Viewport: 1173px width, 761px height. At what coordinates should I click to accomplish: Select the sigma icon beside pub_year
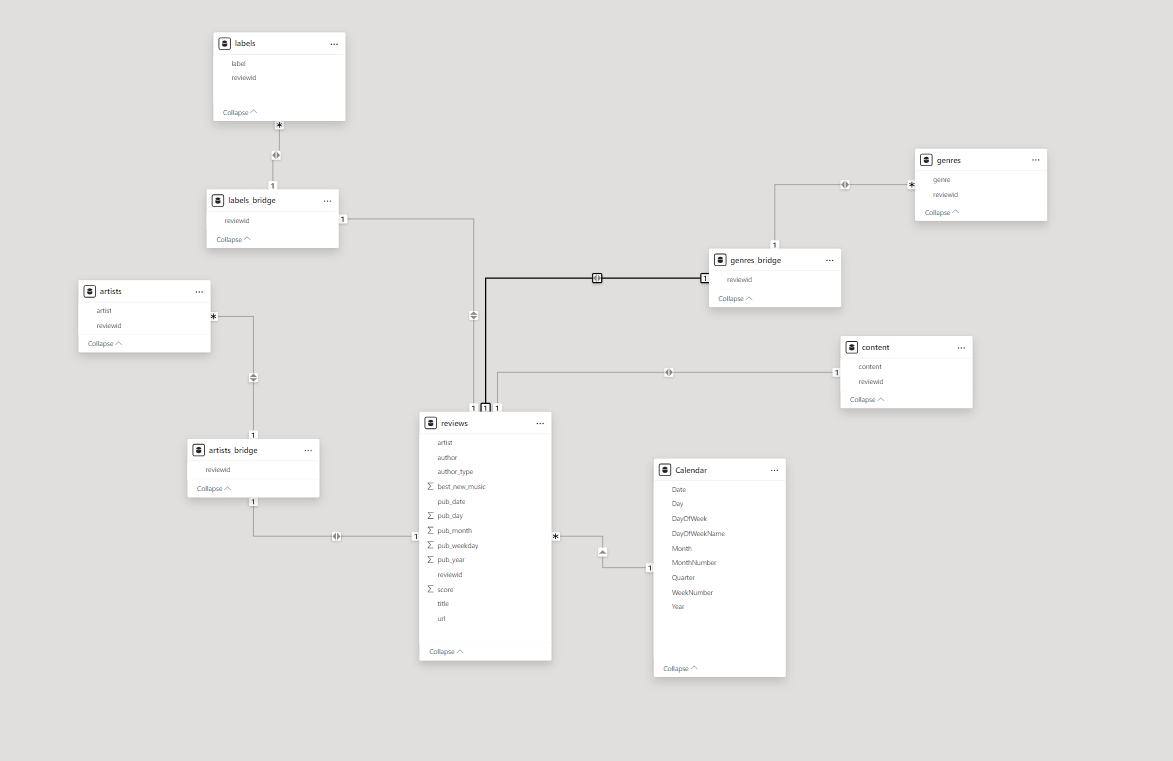tap(430, 560)
